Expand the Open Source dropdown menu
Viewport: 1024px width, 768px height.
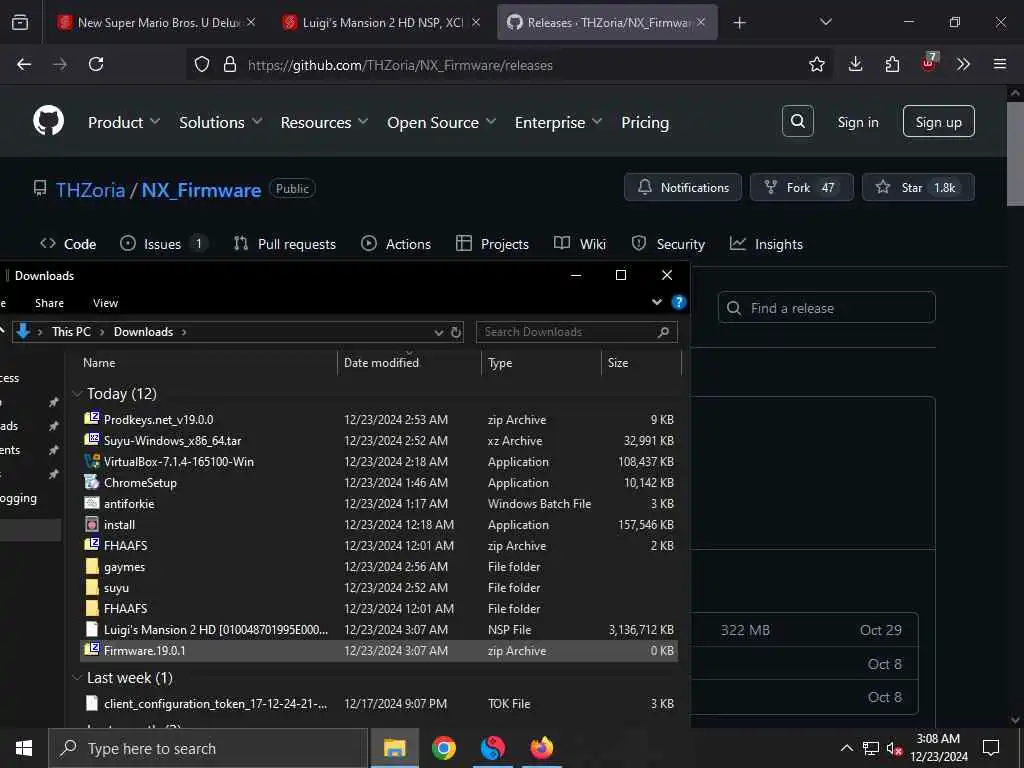[441, 122]
